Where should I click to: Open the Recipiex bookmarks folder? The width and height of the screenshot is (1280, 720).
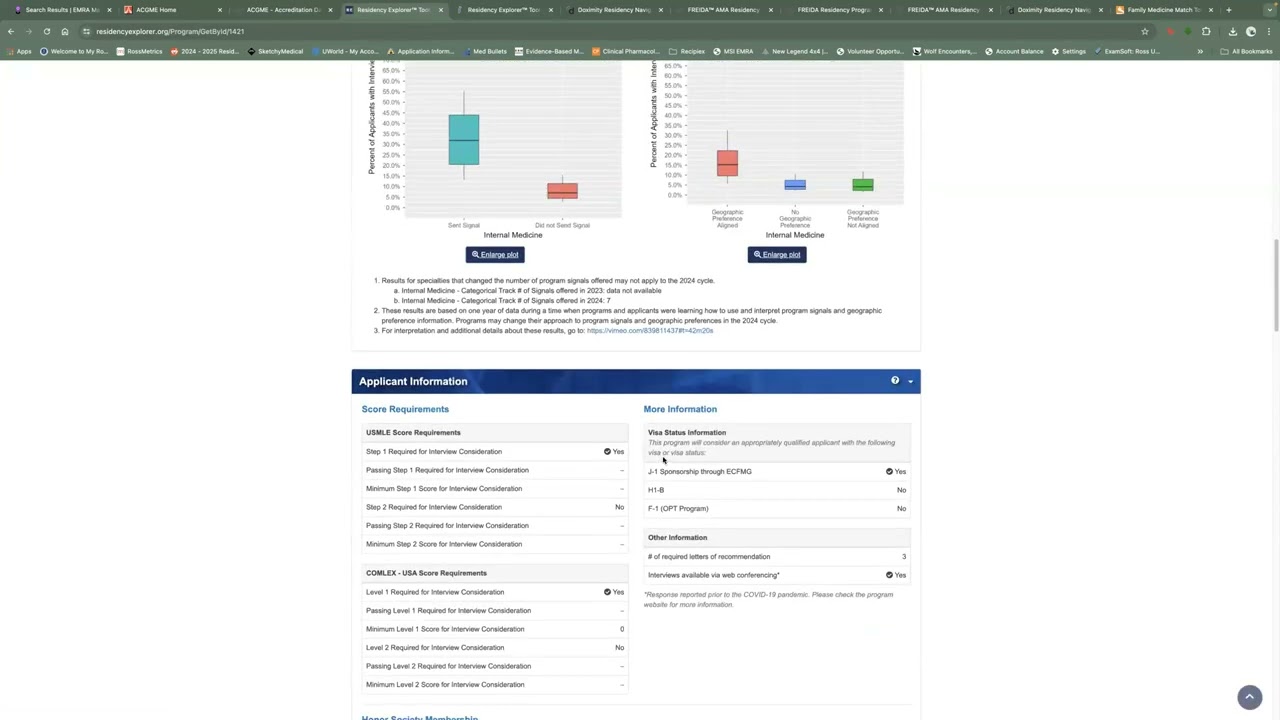pos(687,51)
